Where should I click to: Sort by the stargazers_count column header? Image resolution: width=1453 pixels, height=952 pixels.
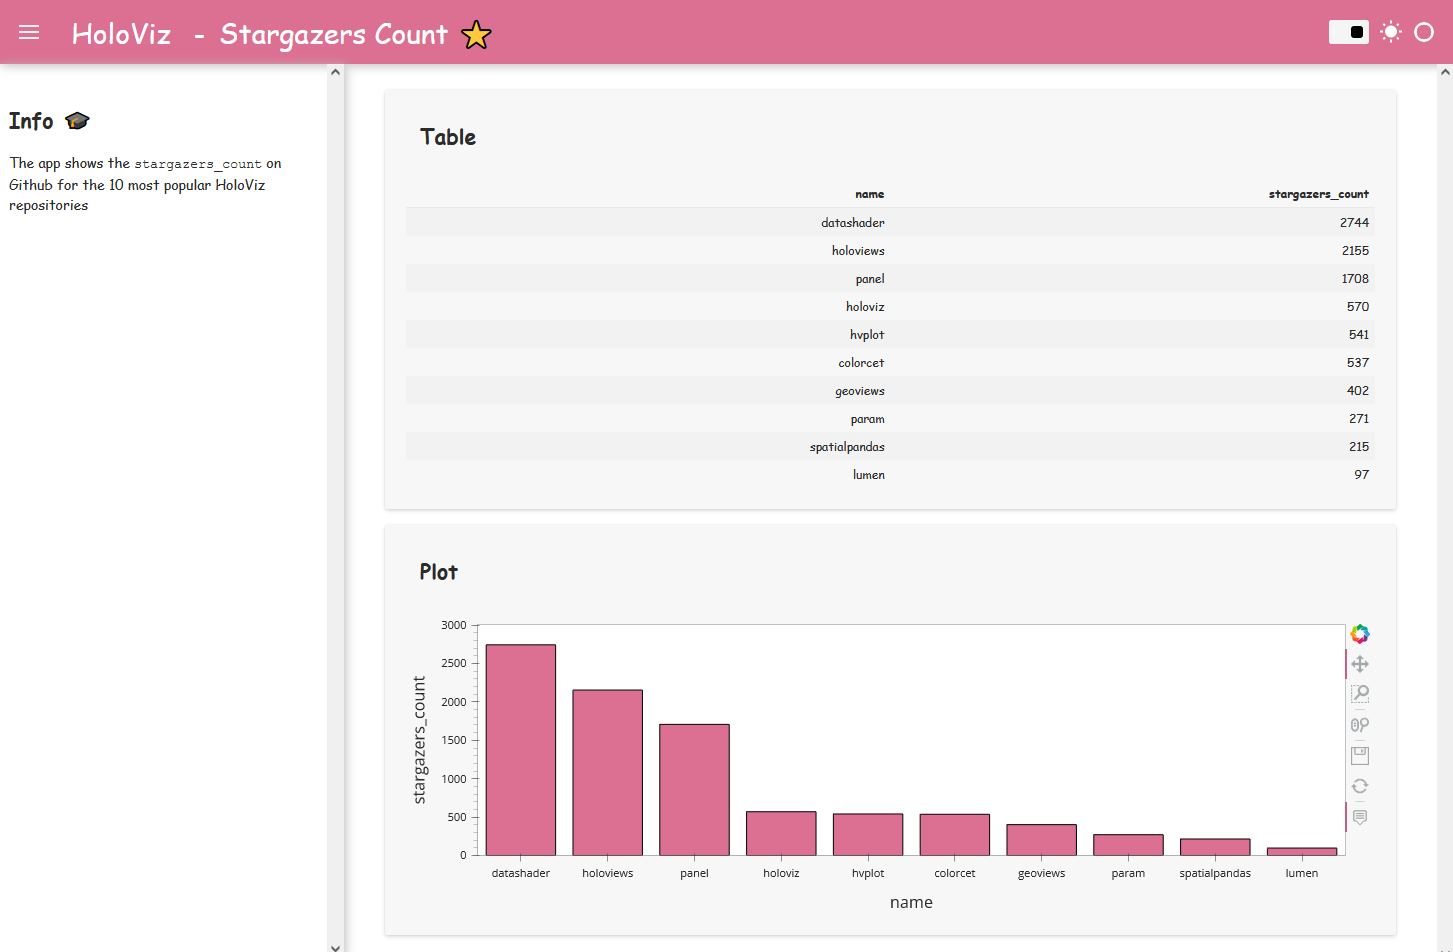click(x=1318, y=194)
